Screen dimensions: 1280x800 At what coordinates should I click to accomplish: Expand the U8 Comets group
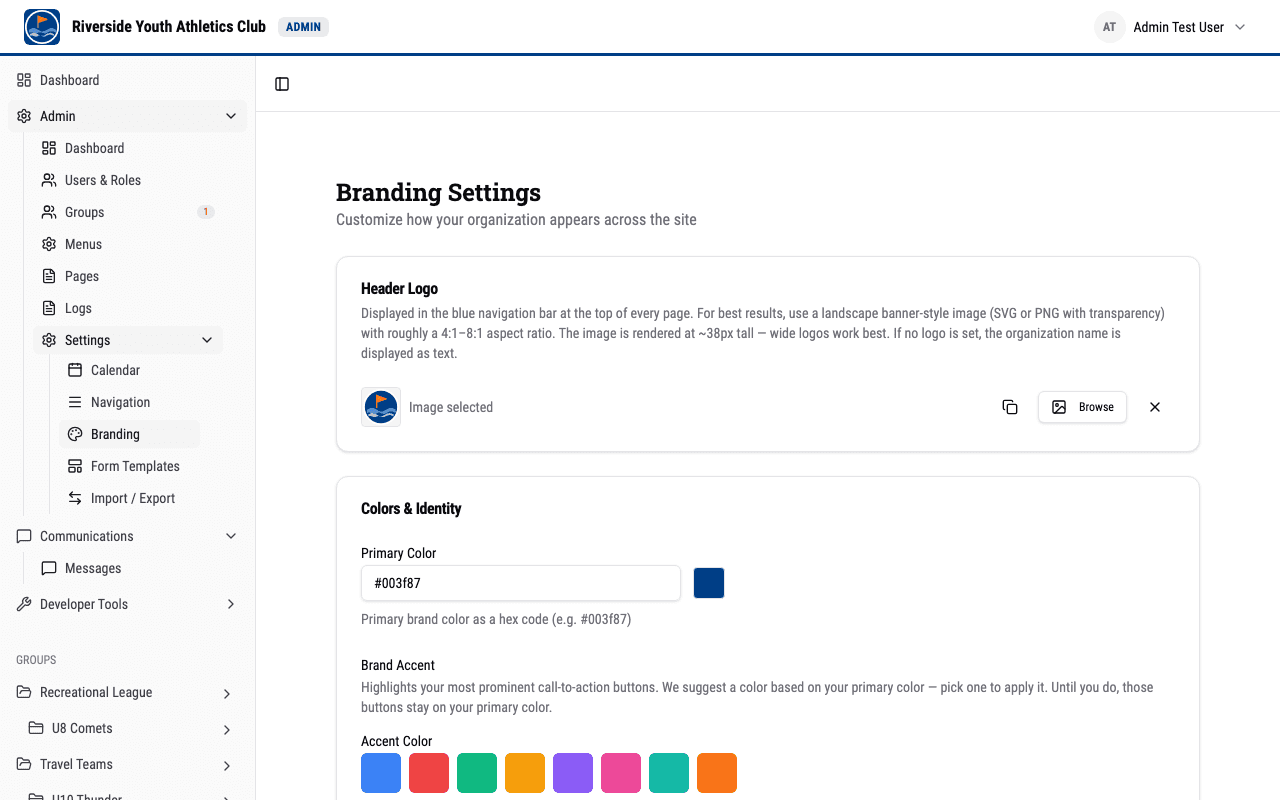click(227, 729)
